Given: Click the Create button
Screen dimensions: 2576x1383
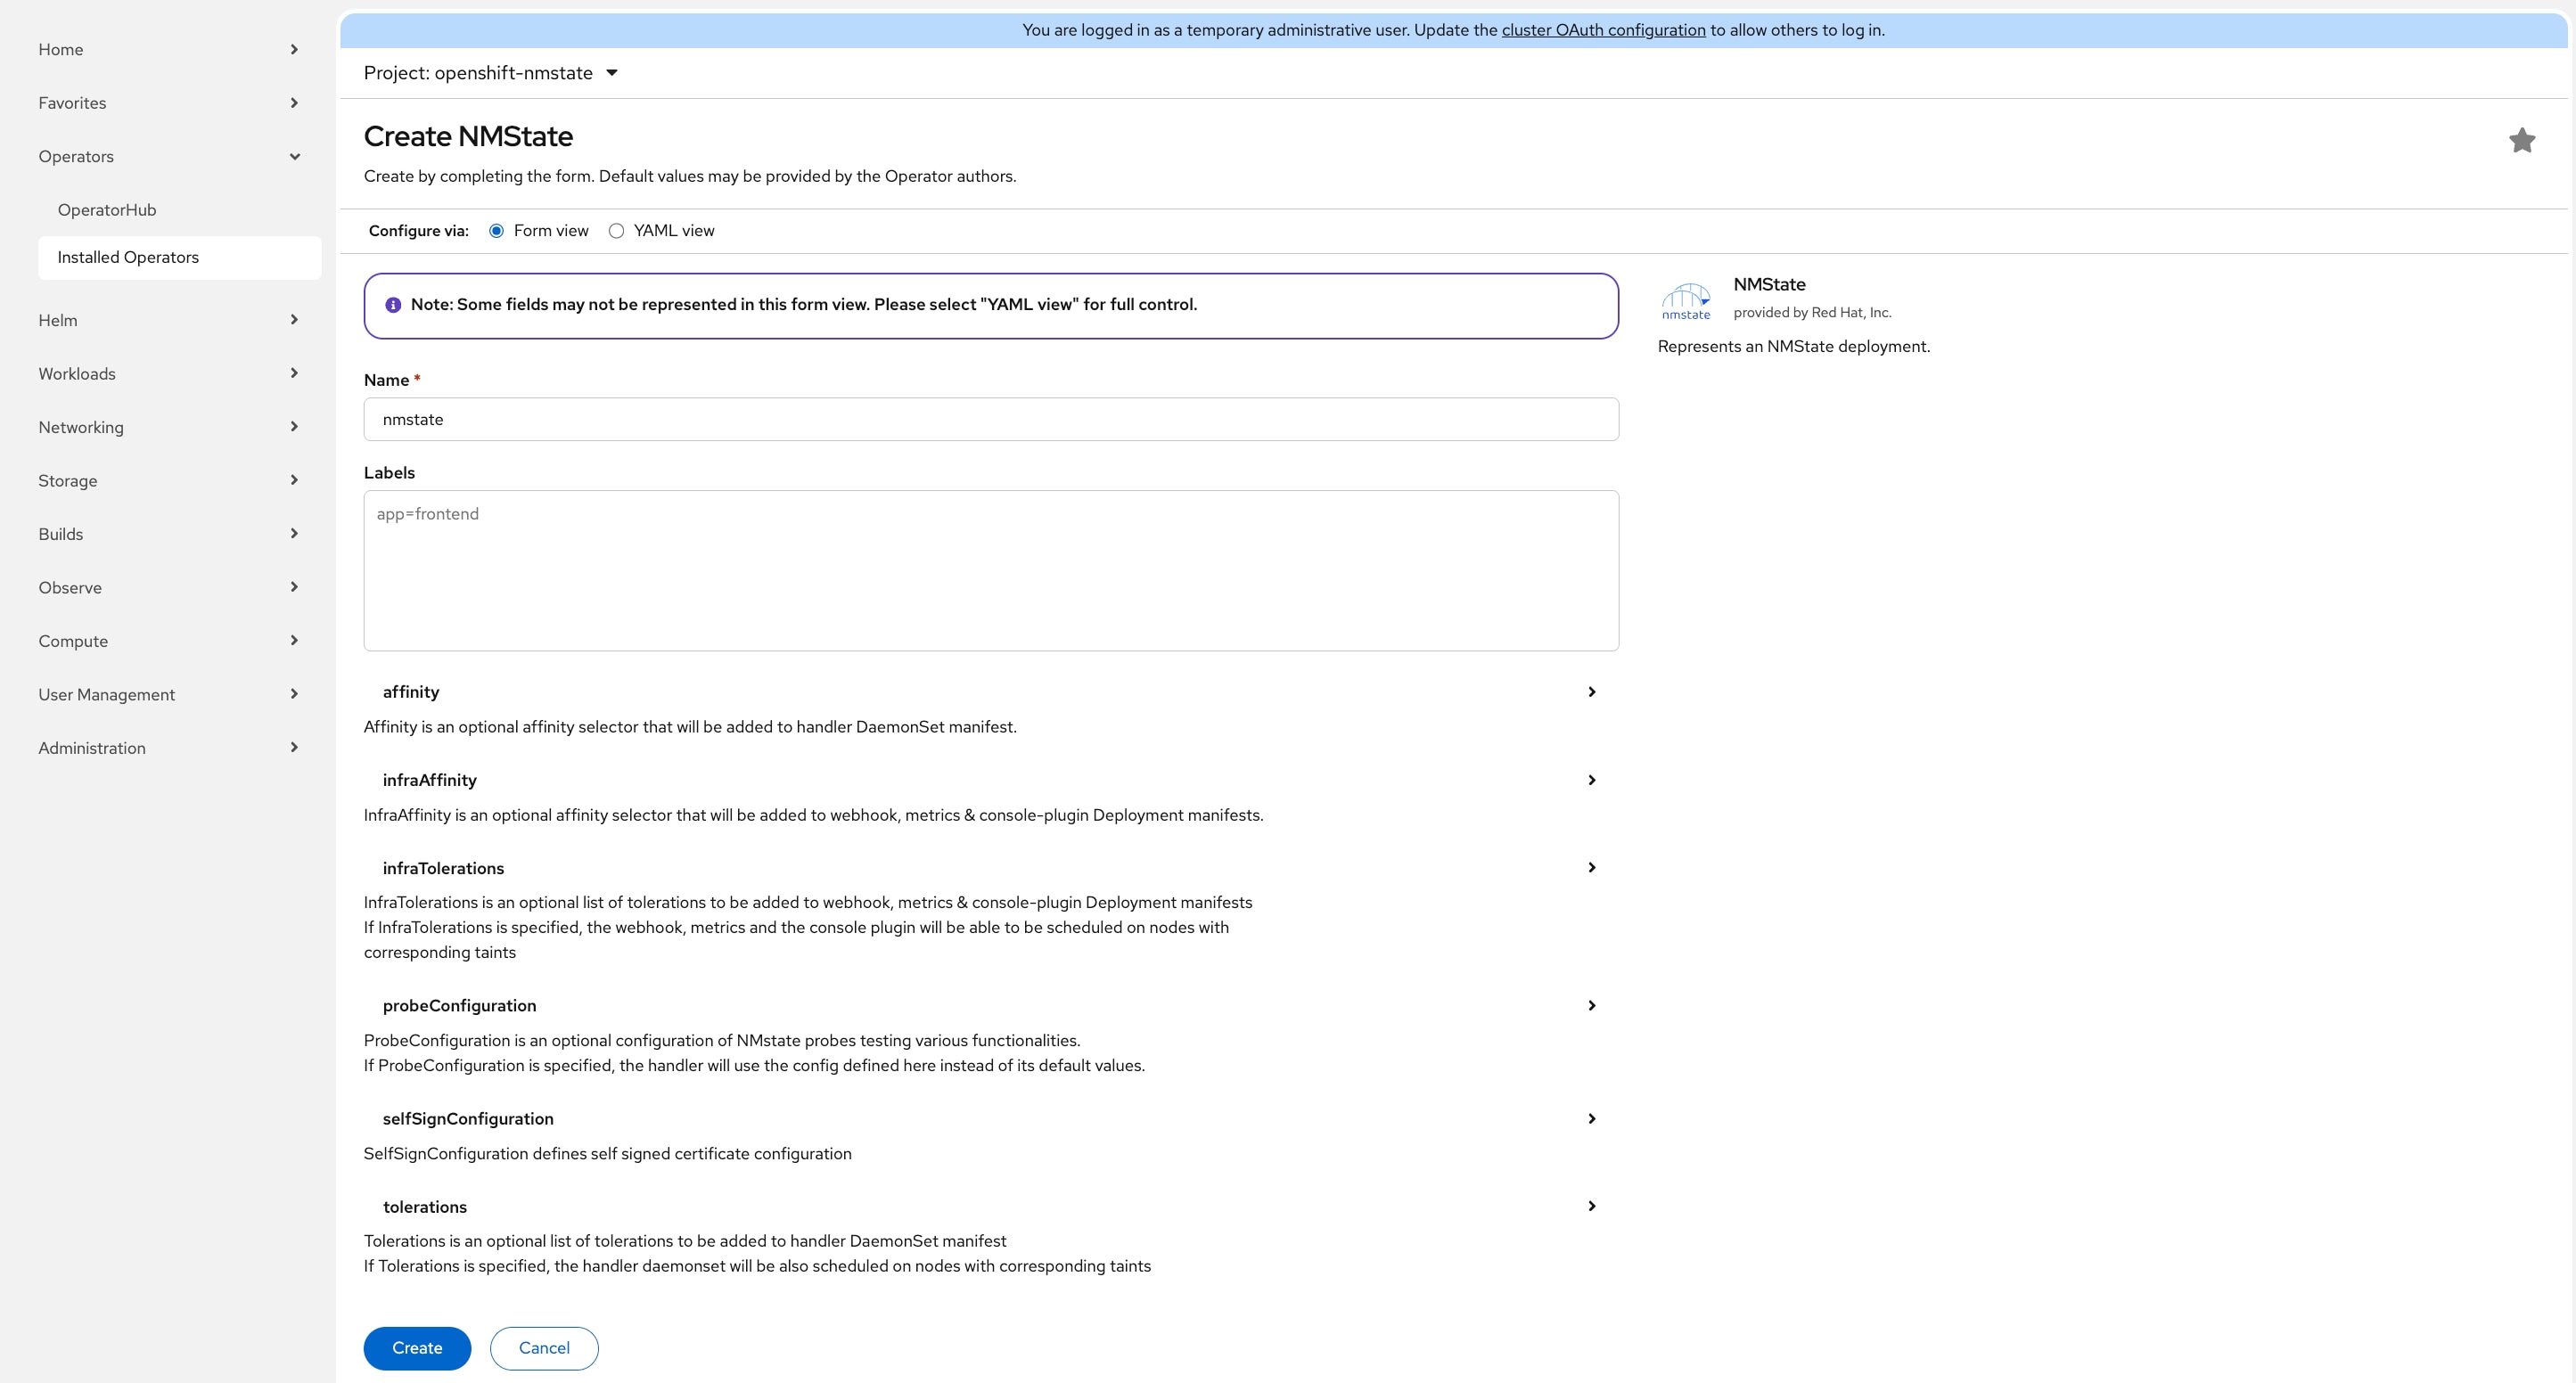Looking at the screenshot, I should pos(417,1348).
